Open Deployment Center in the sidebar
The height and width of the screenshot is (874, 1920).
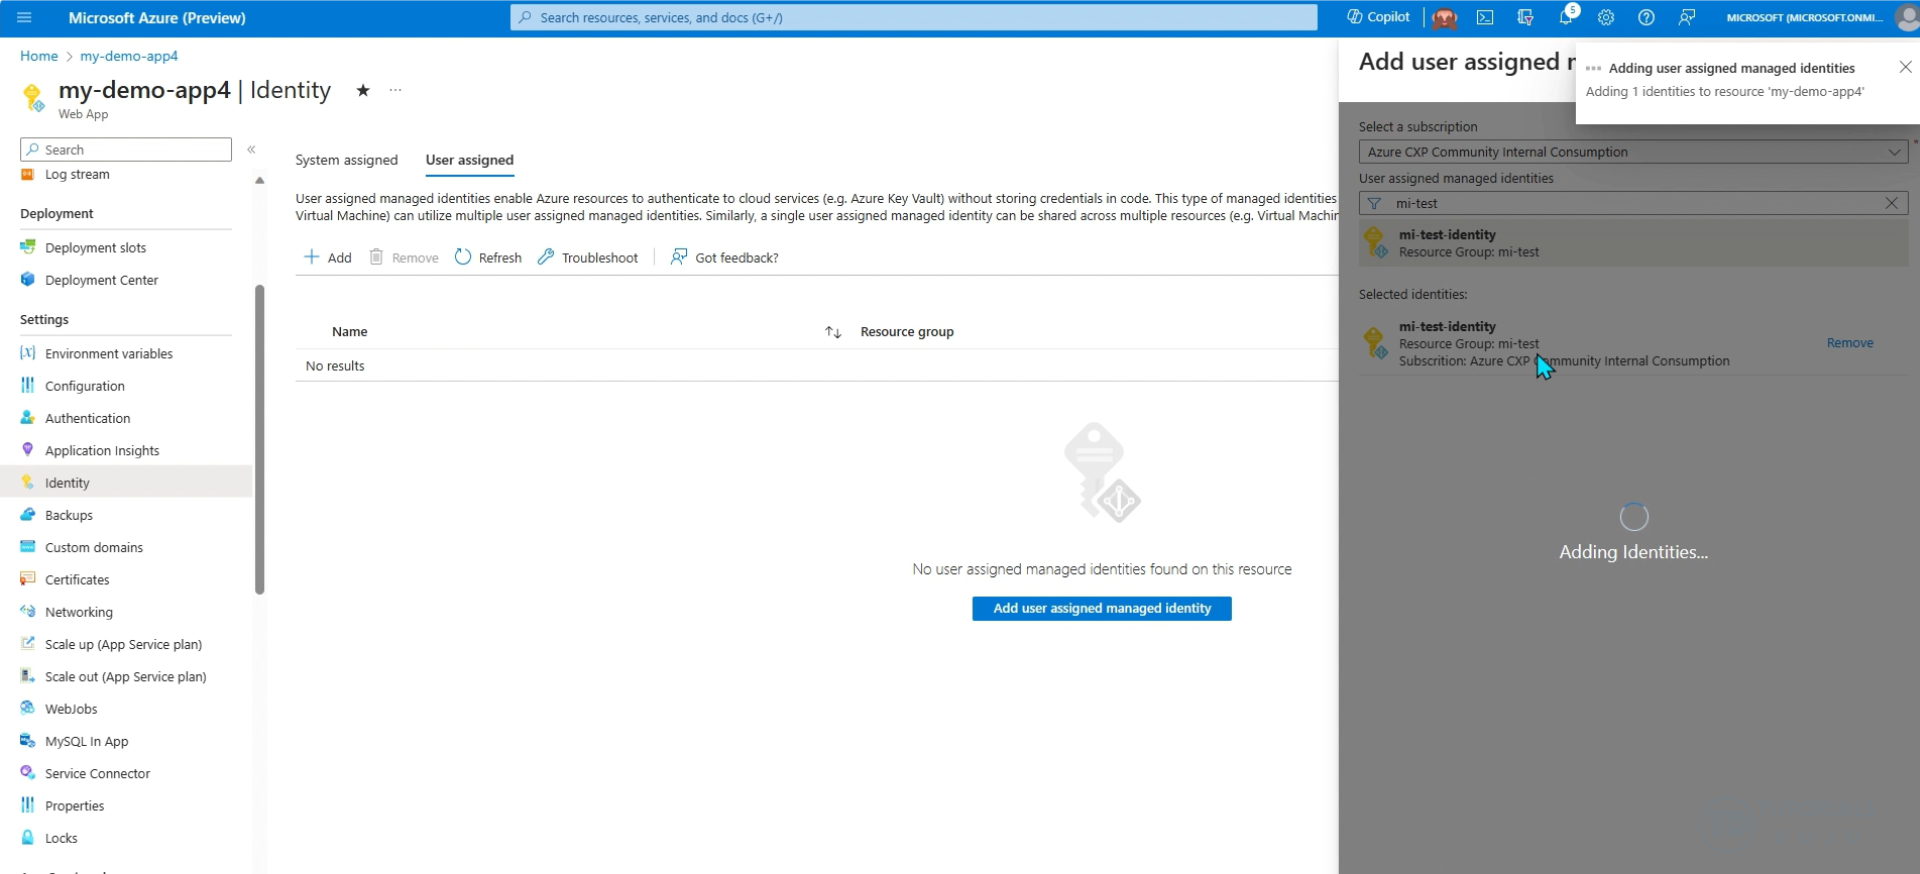coord(101,281)
